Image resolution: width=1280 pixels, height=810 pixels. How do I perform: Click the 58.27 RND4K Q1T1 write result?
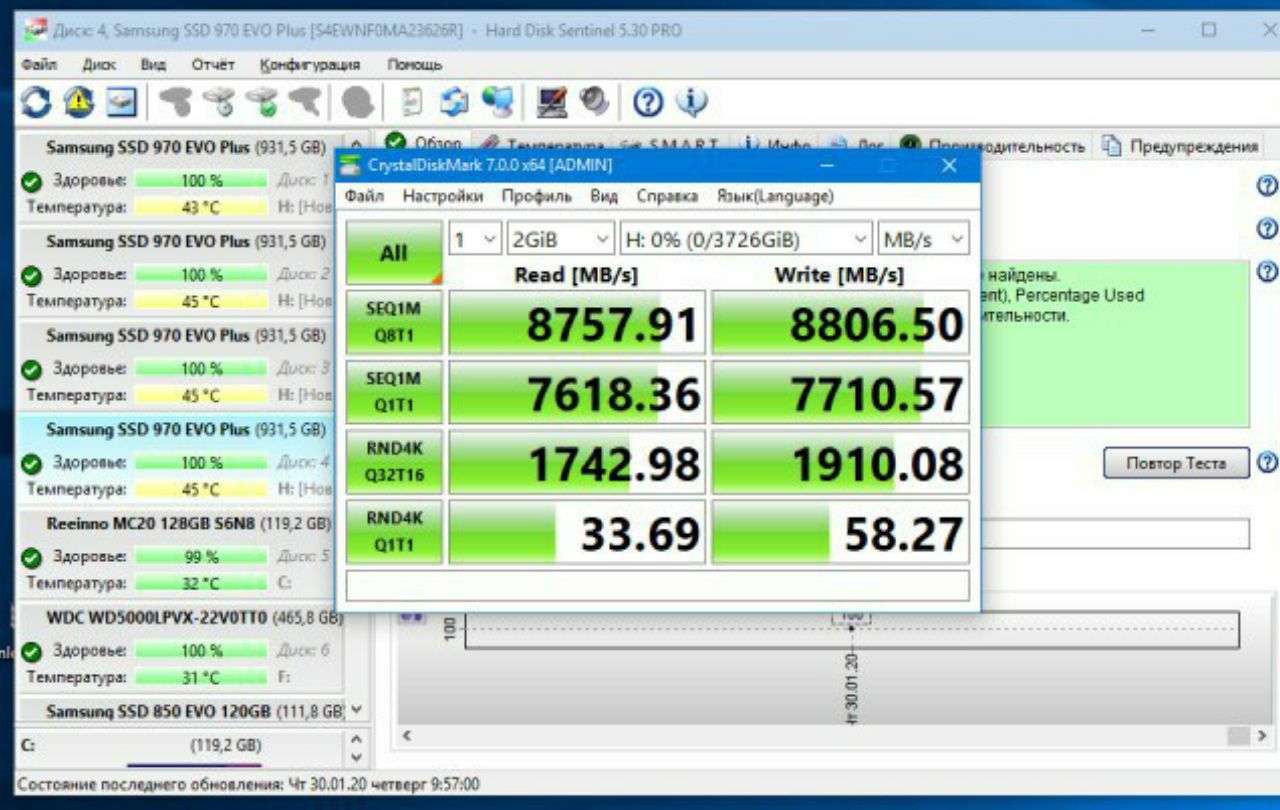coord(841,532)
